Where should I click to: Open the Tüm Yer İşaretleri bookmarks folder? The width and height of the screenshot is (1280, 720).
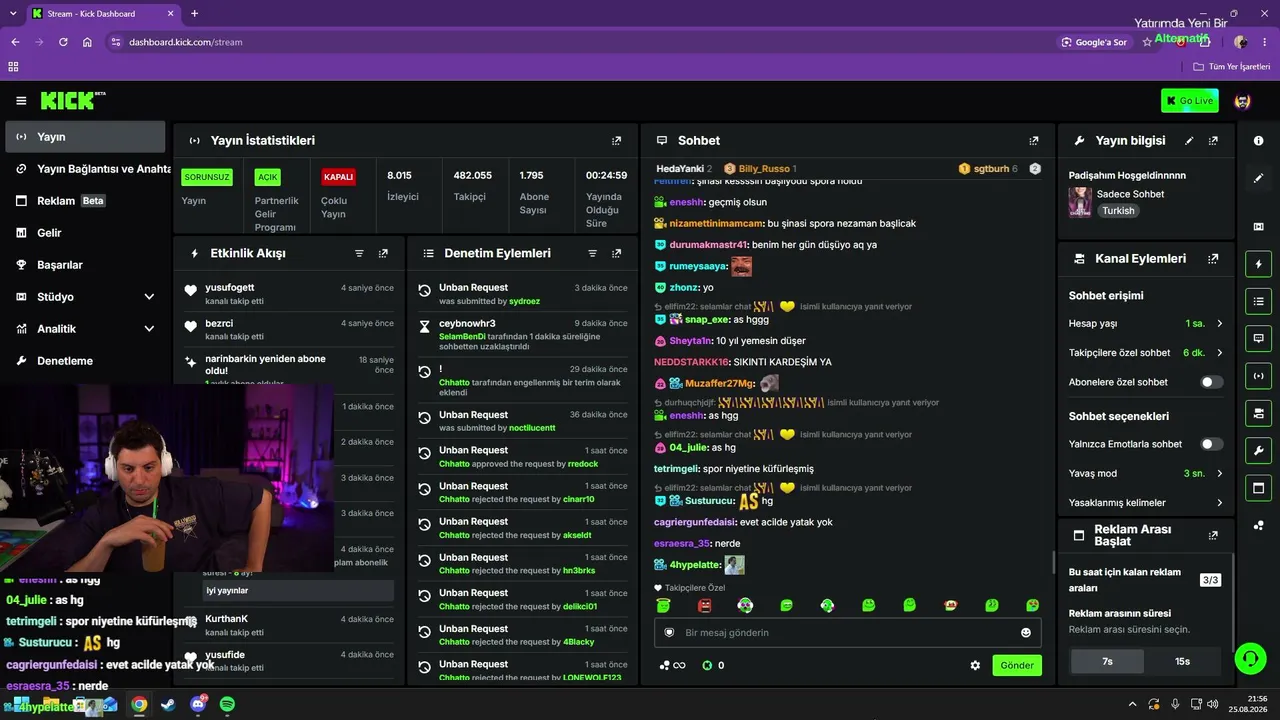(1232, 67)
